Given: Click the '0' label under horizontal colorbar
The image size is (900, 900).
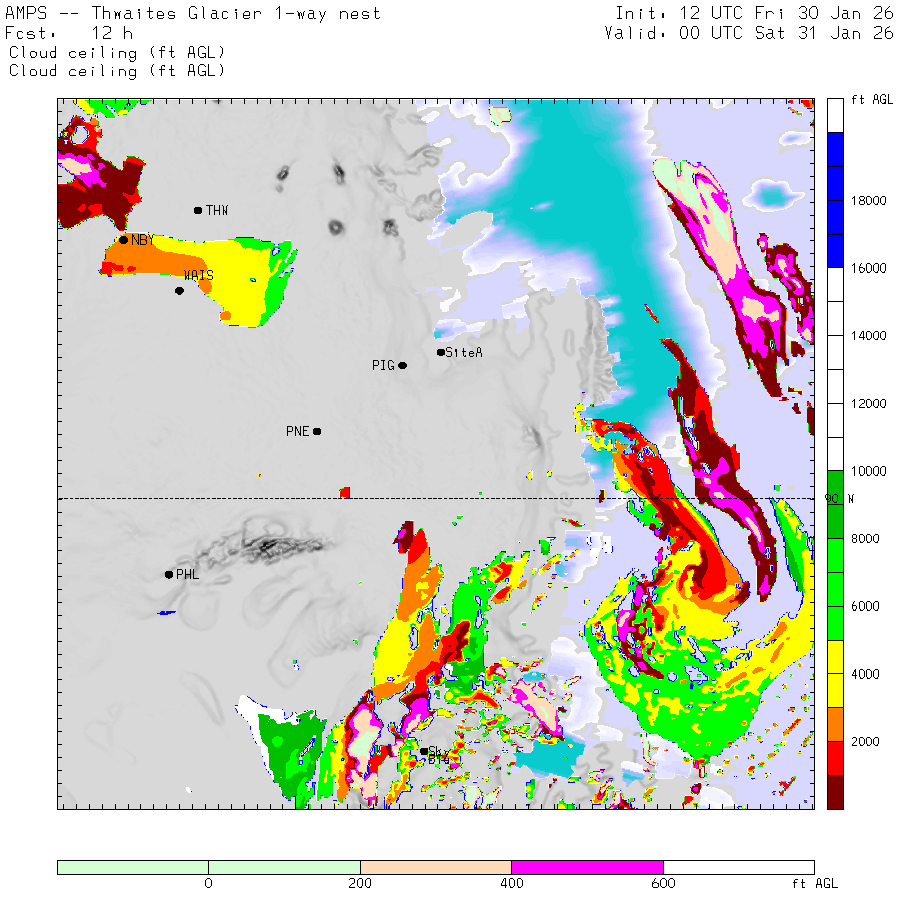Looking at the screenshot, I should [x=208, y=883].
